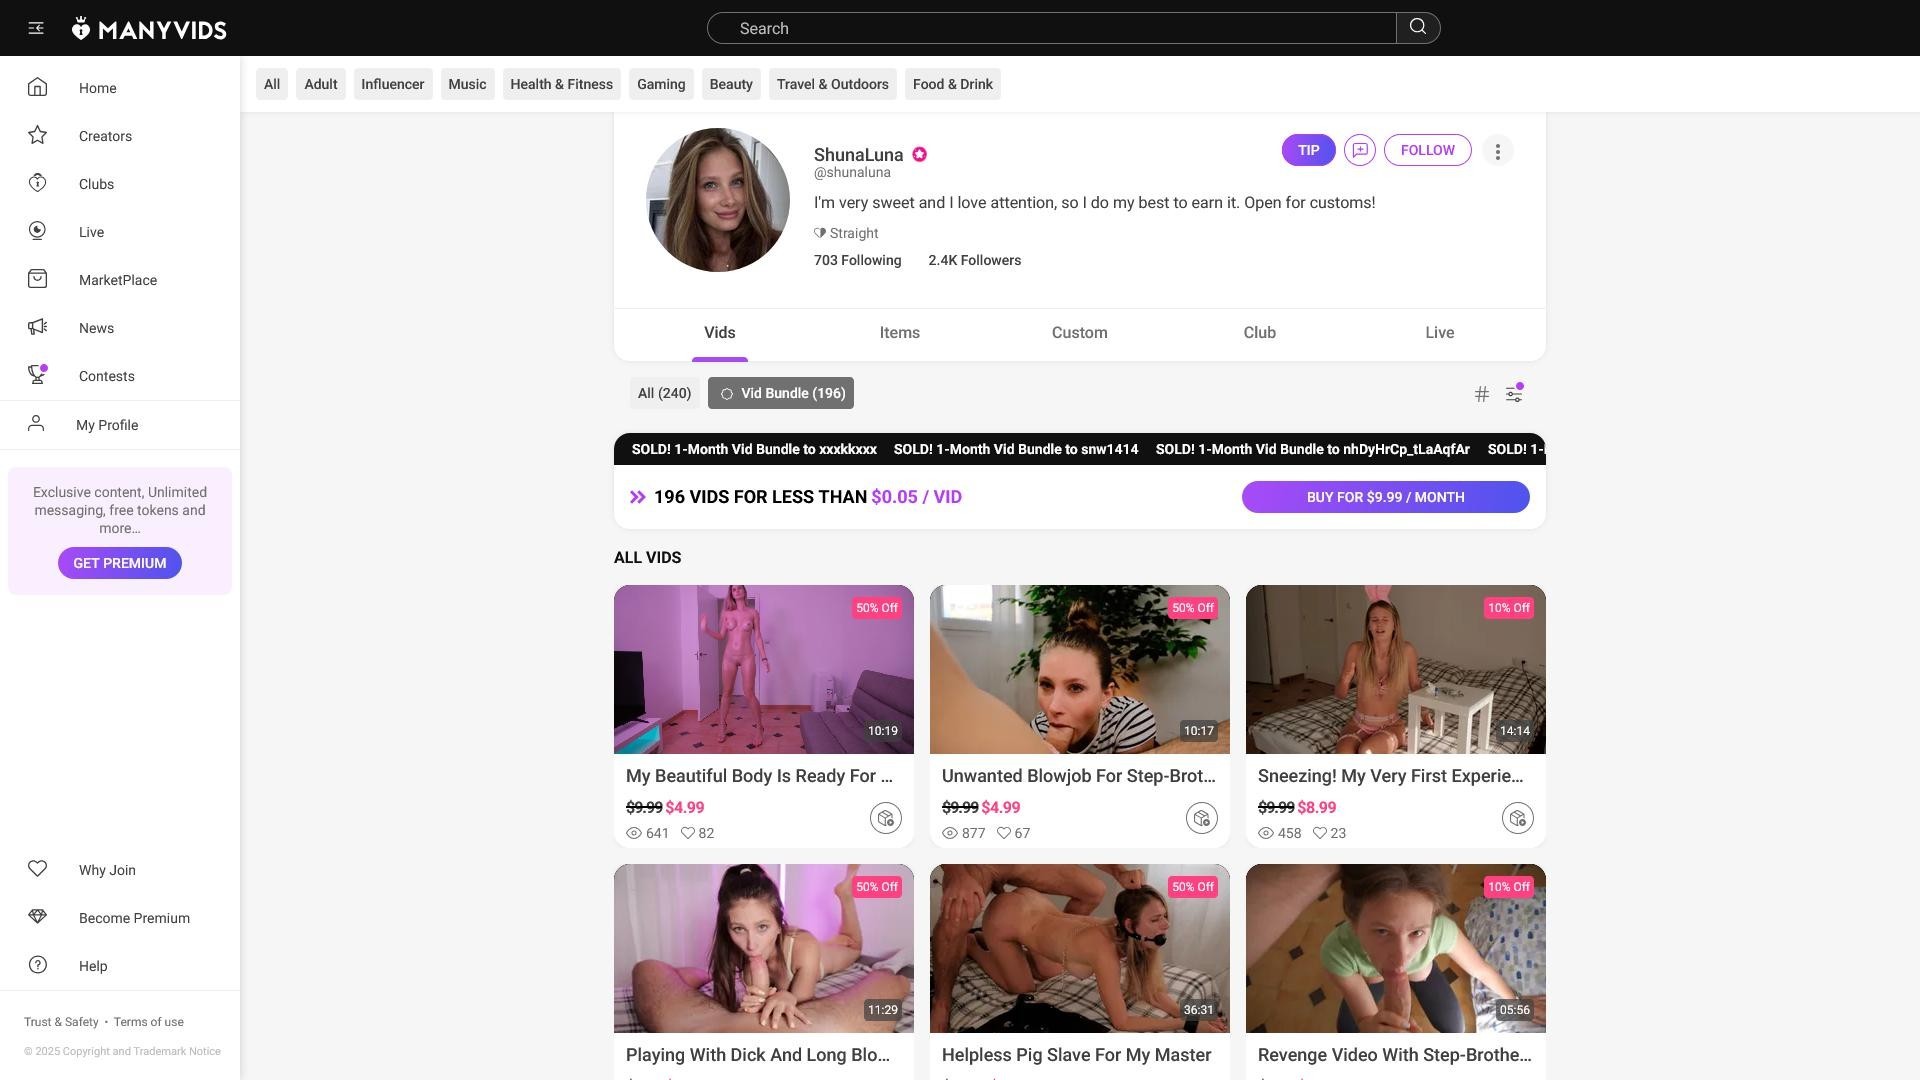Click BUY FOR $9.99 / MONTH
Viewport: 1920px width, 1080px height.
click(x=1385, y=497)
